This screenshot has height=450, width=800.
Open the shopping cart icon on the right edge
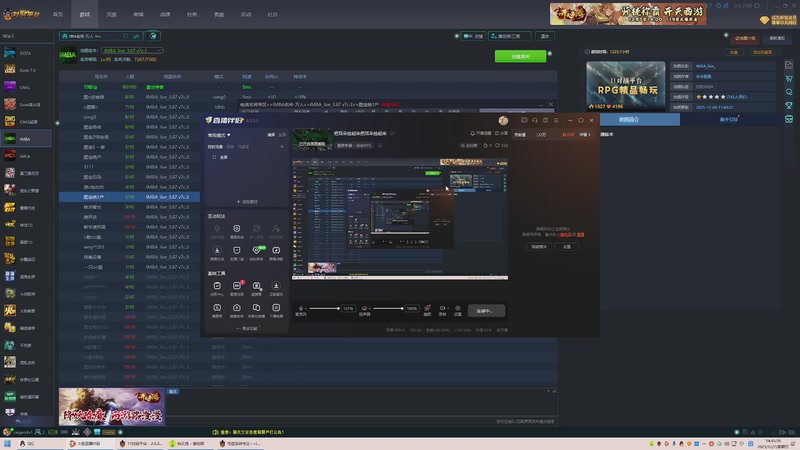point(789,79)
